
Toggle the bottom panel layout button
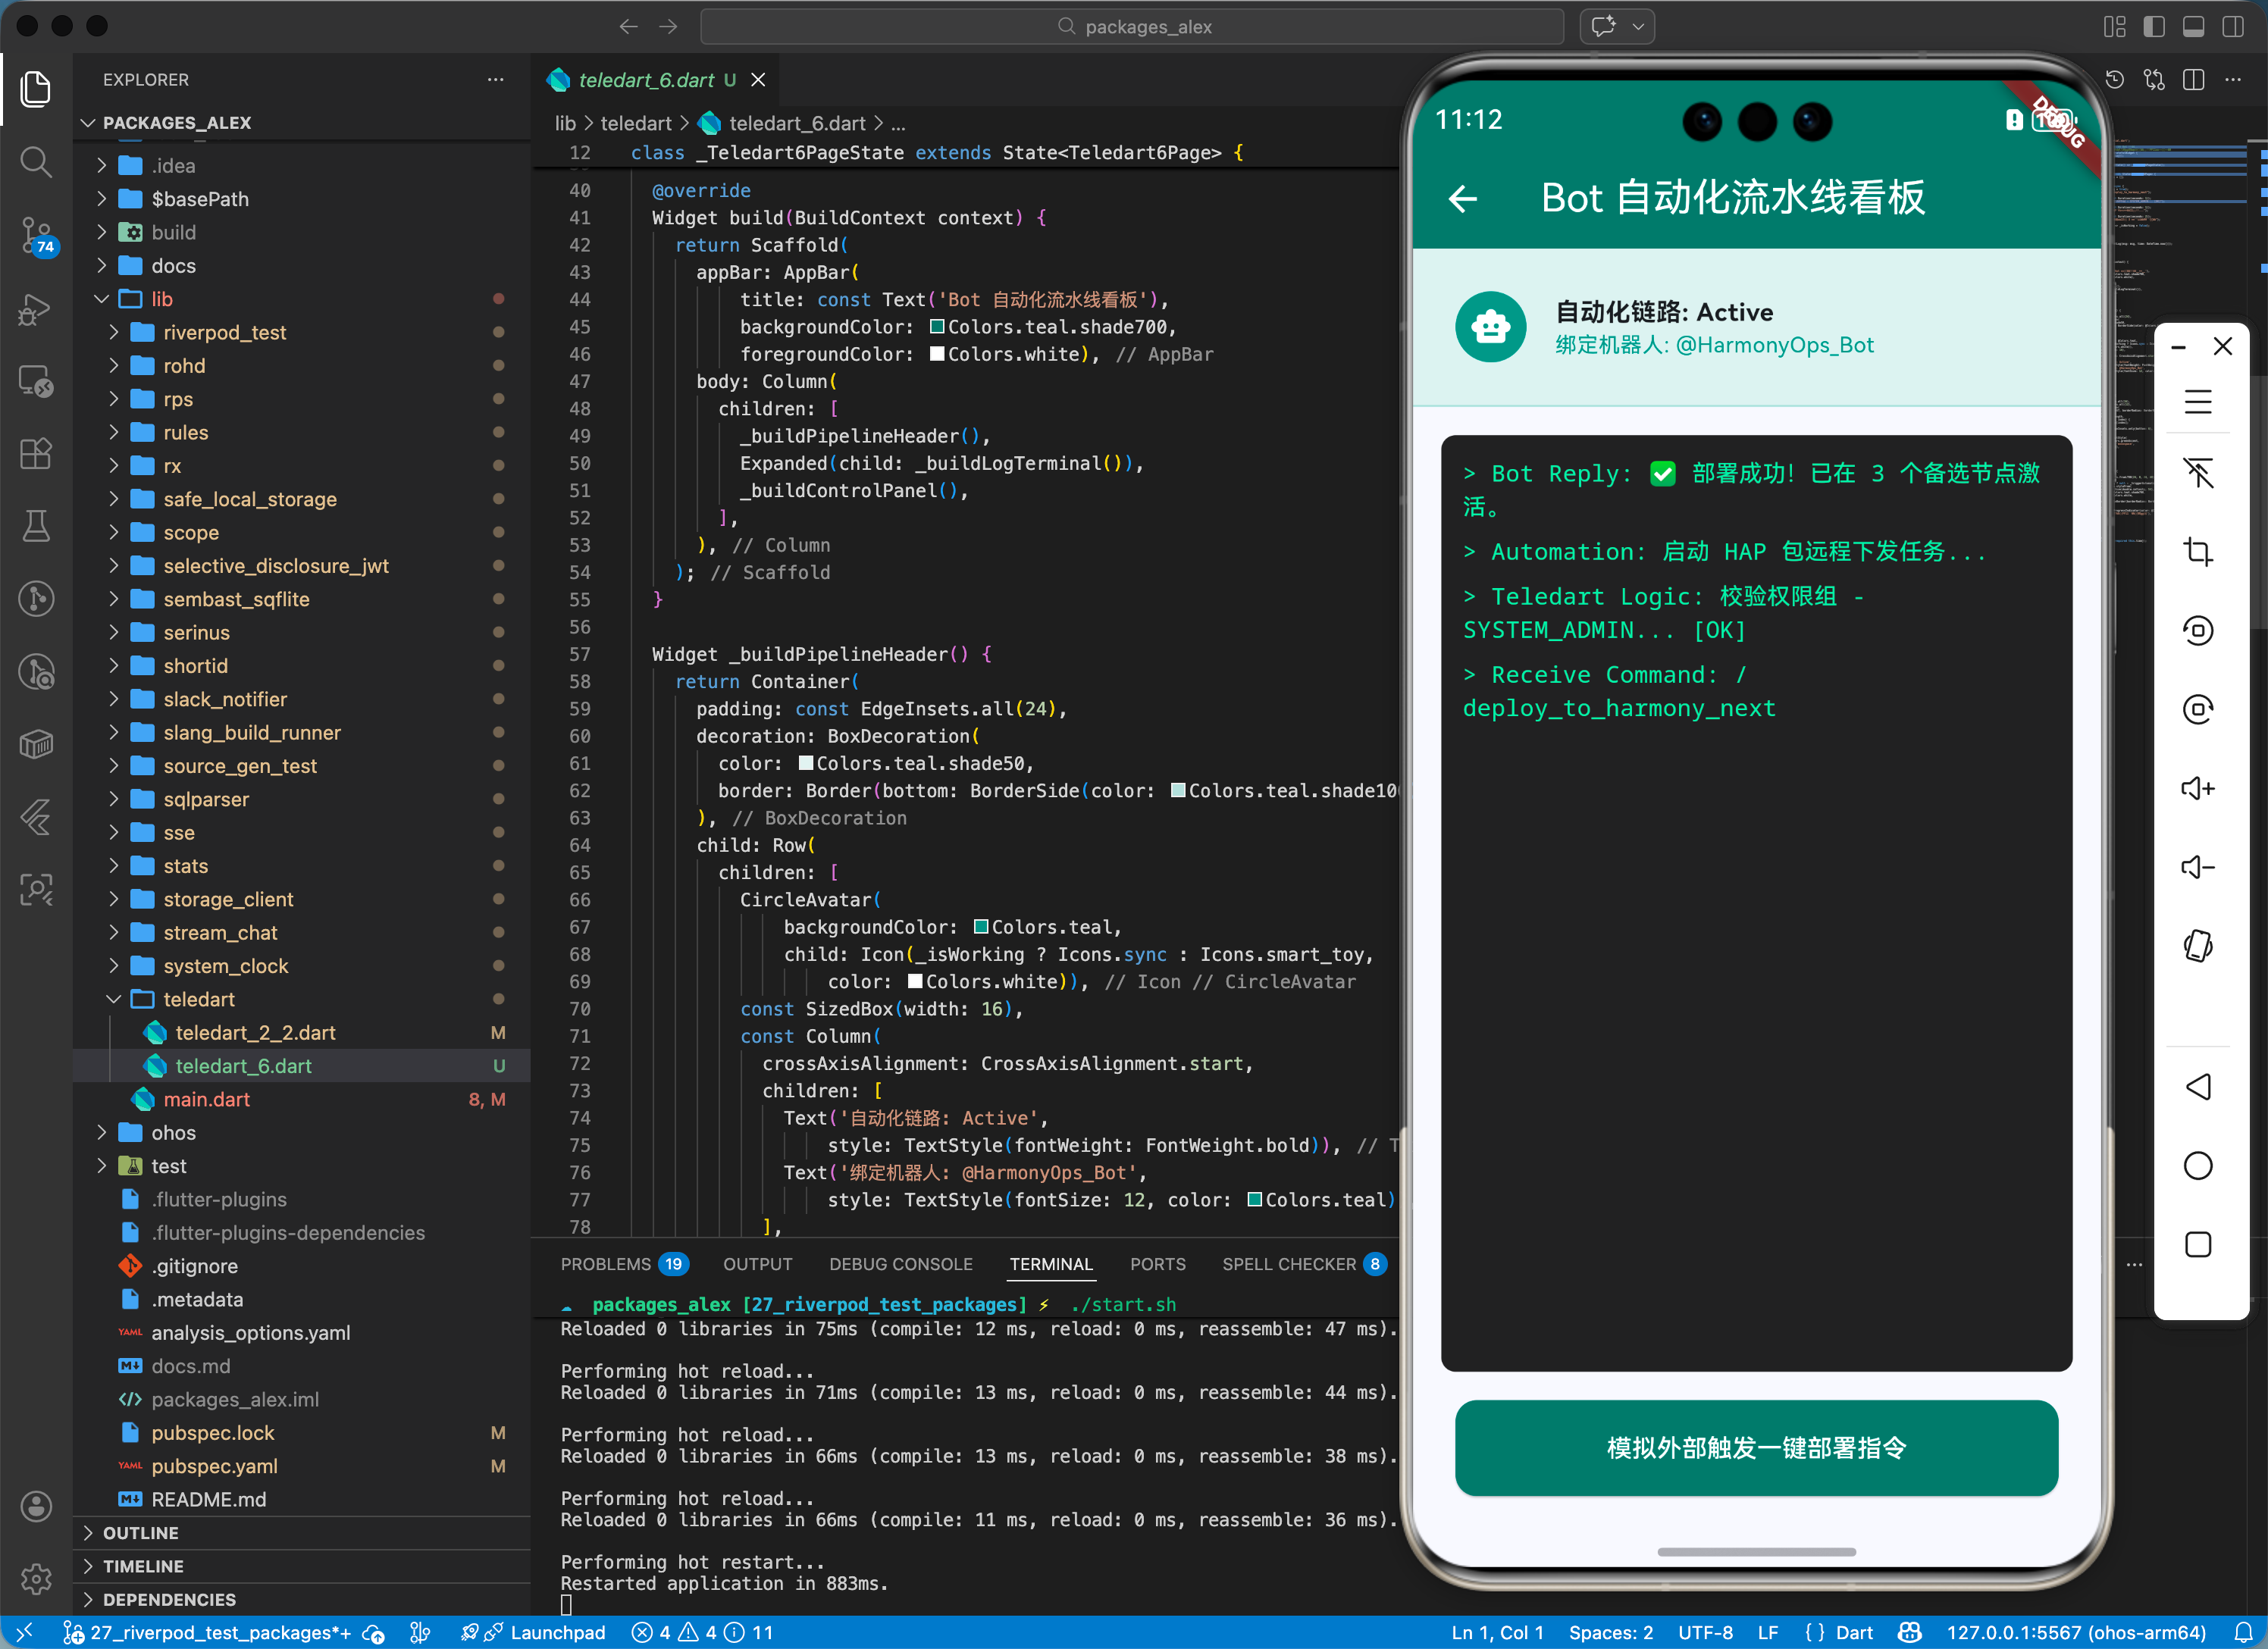pos(2193,27)
